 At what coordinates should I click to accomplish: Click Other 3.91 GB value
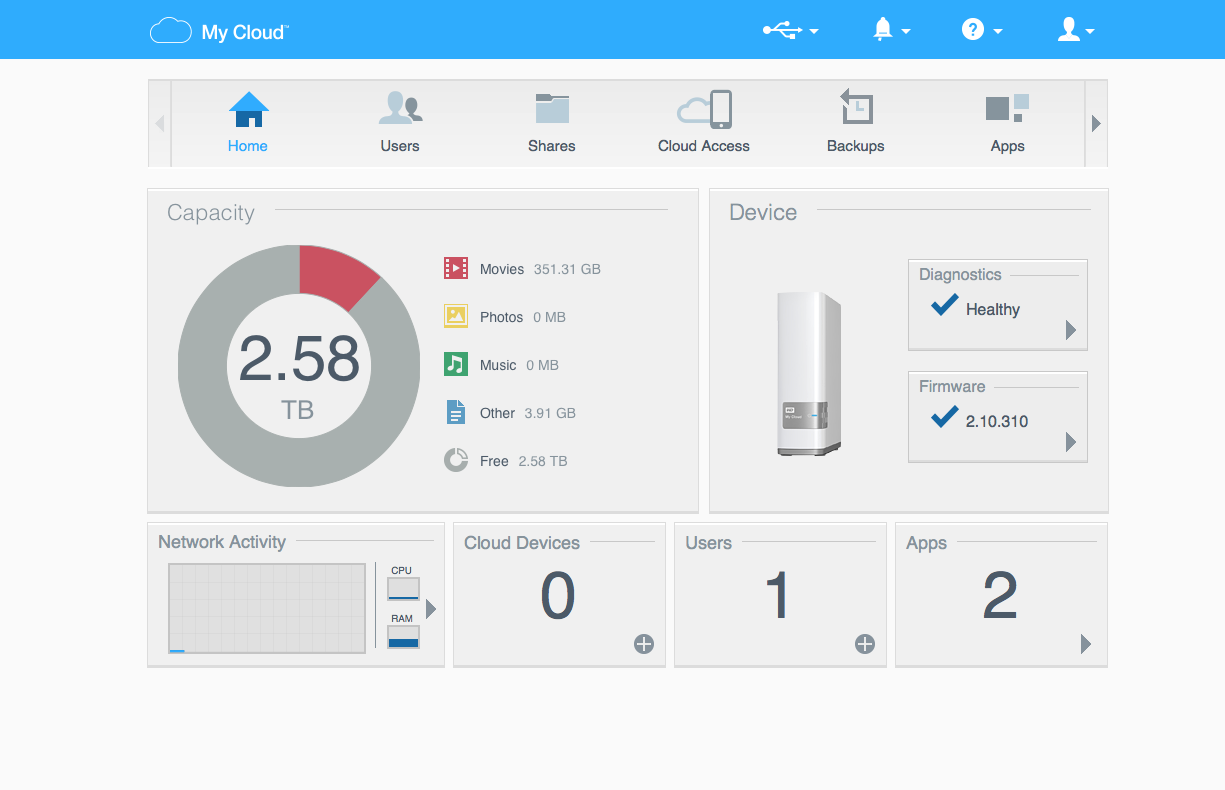point(550,413)
